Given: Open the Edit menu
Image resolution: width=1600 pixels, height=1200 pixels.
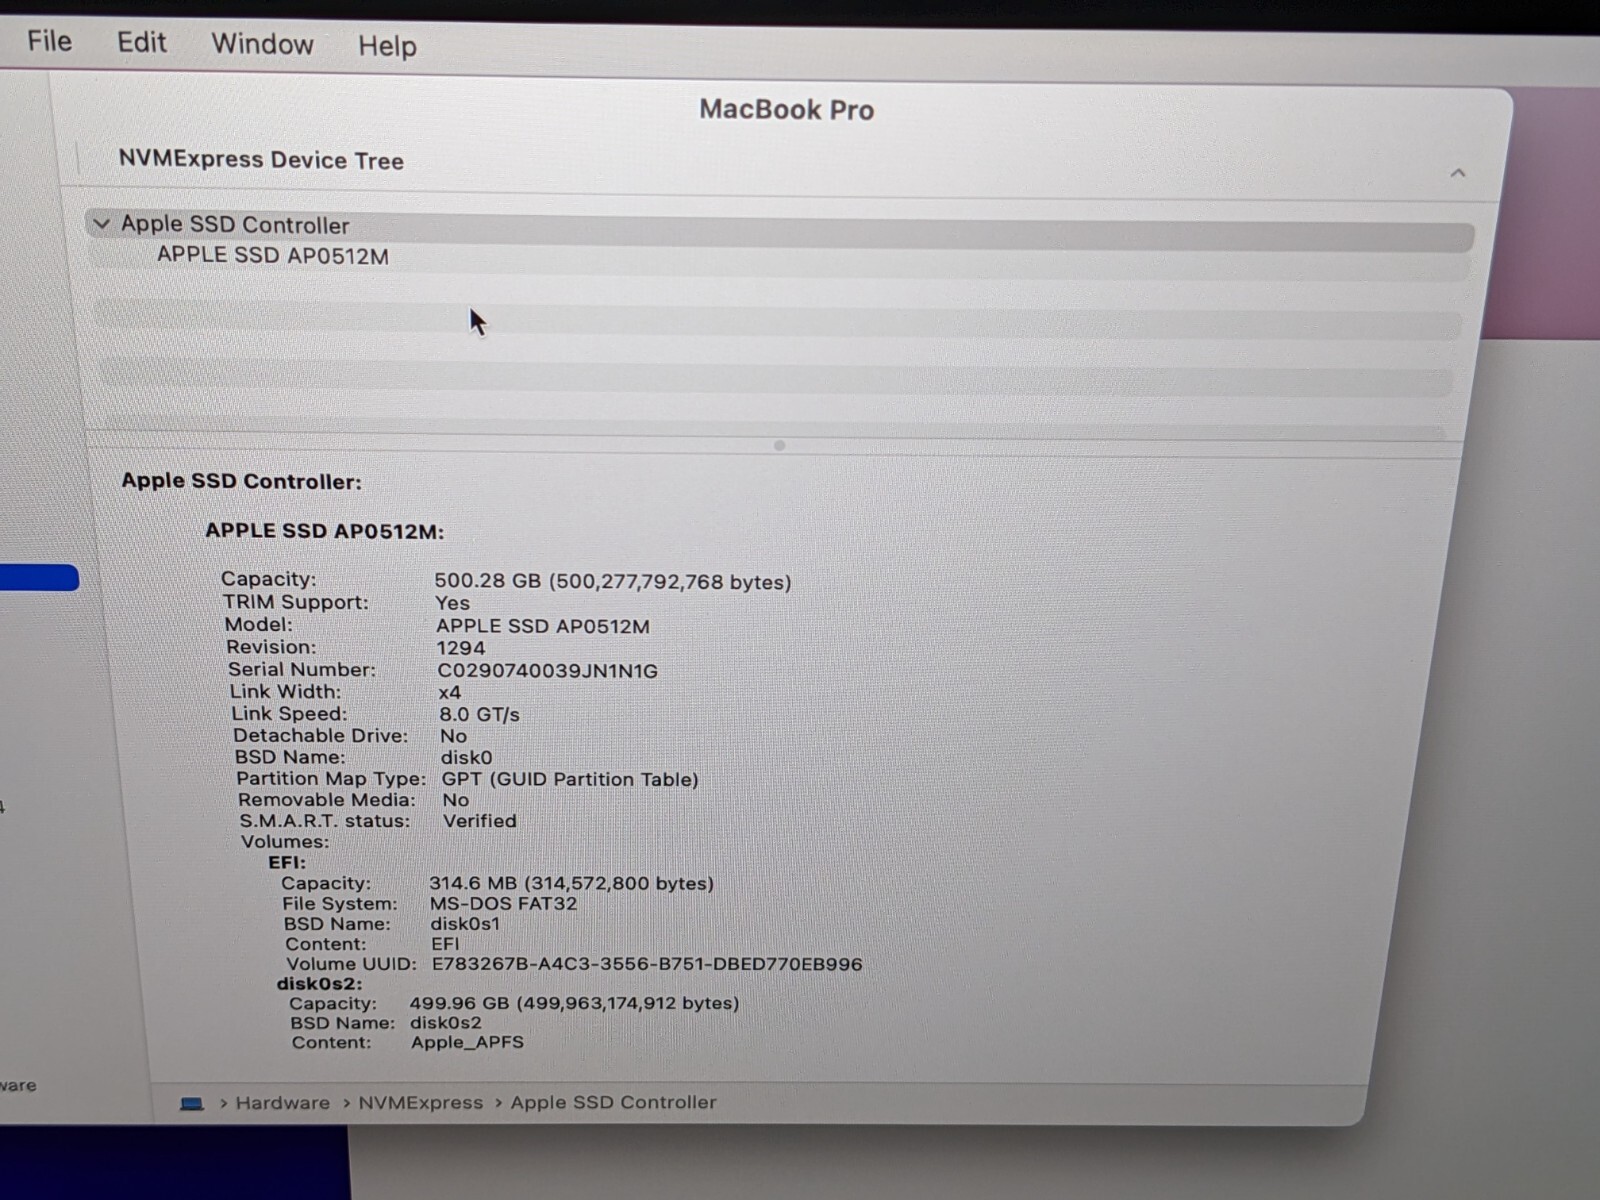Looking at the screenshot, I should click(x=142, y=42).
